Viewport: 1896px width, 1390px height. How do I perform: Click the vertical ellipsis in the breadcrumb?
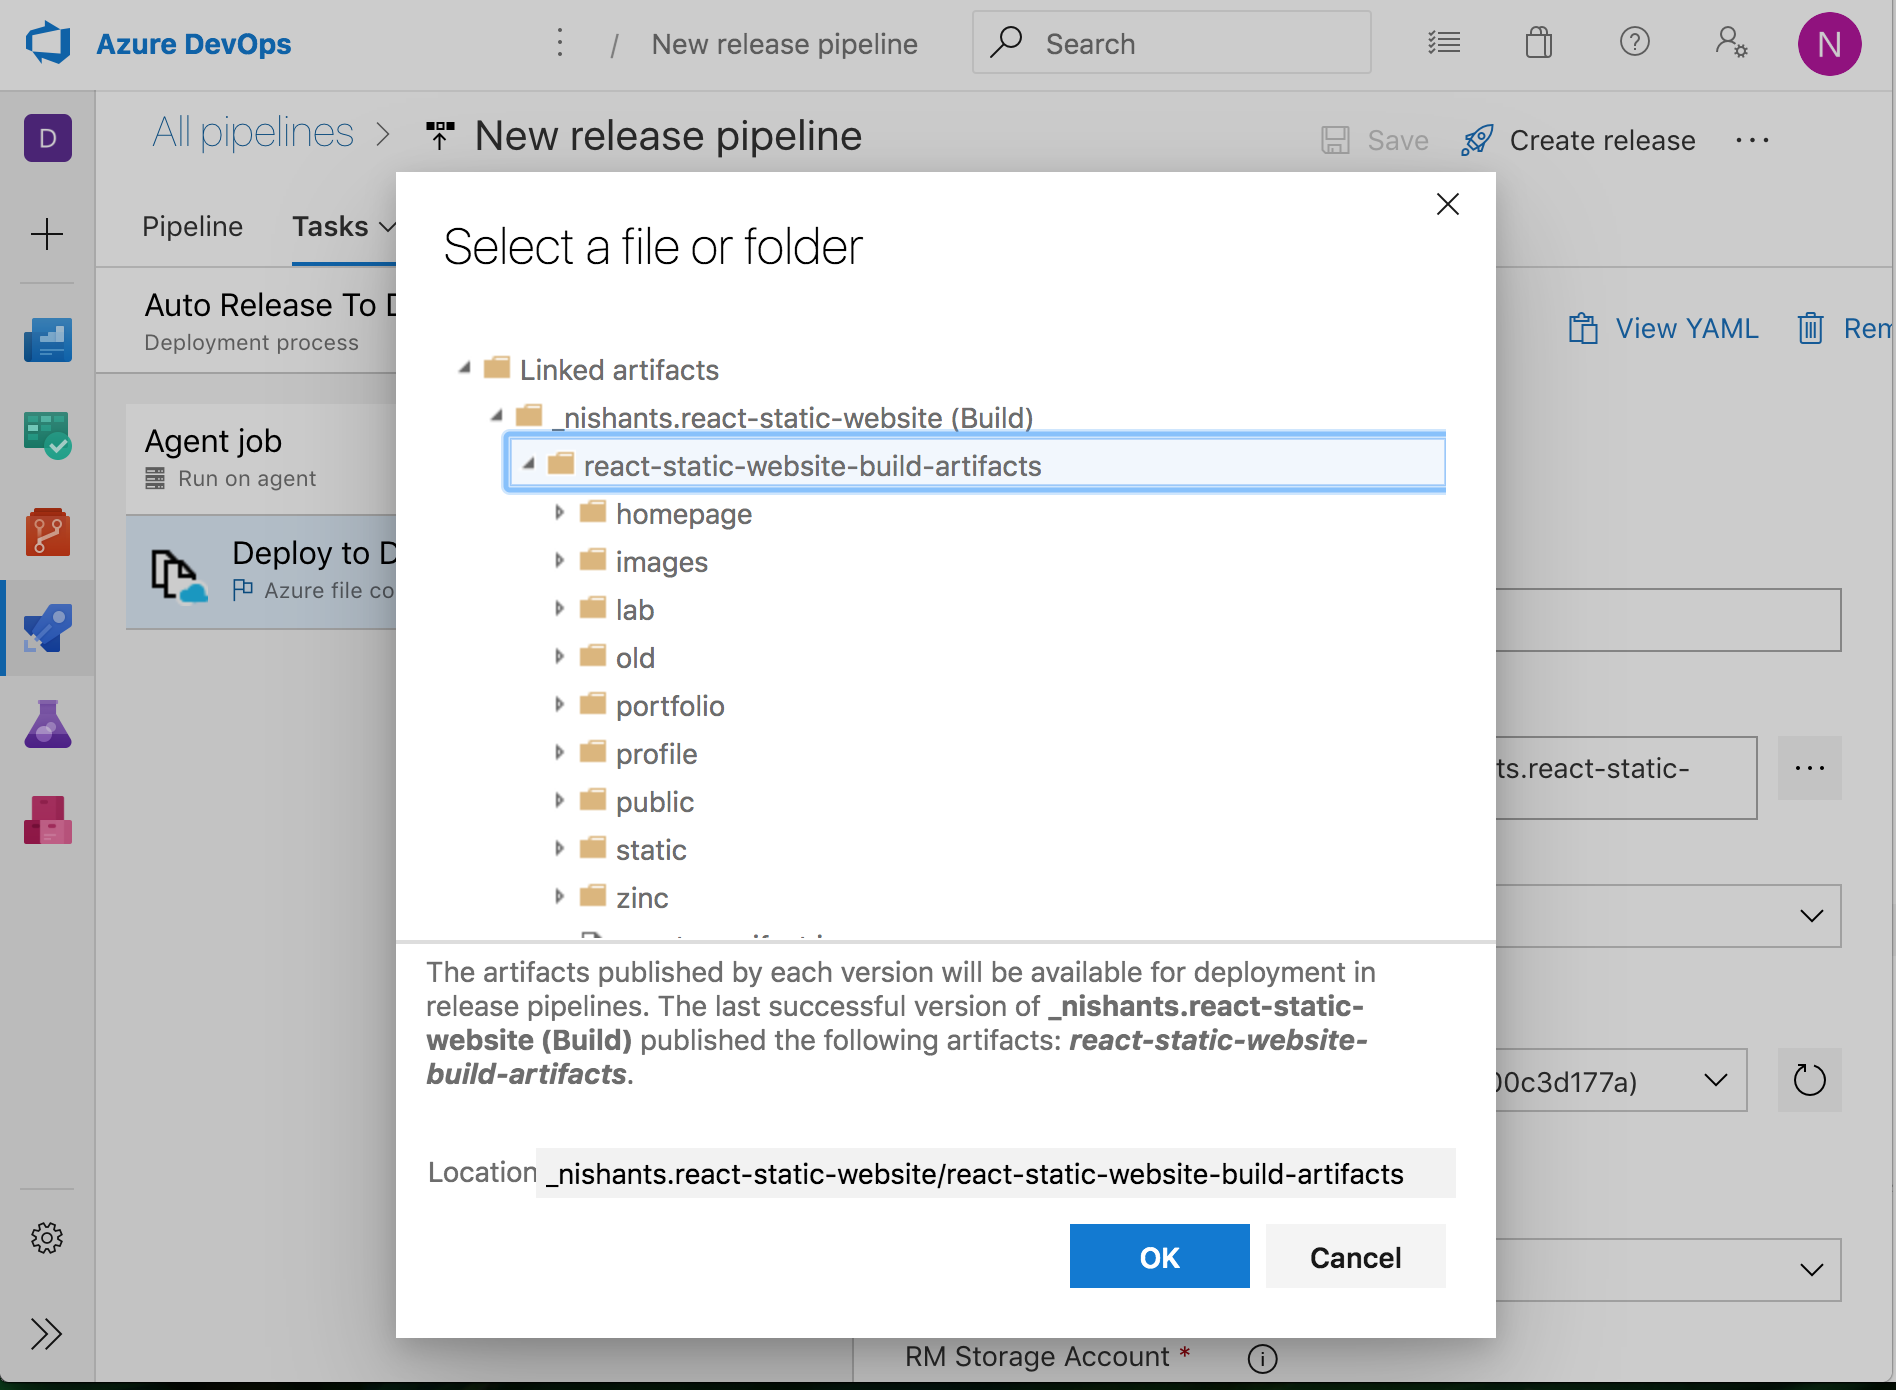click(560, 43)
